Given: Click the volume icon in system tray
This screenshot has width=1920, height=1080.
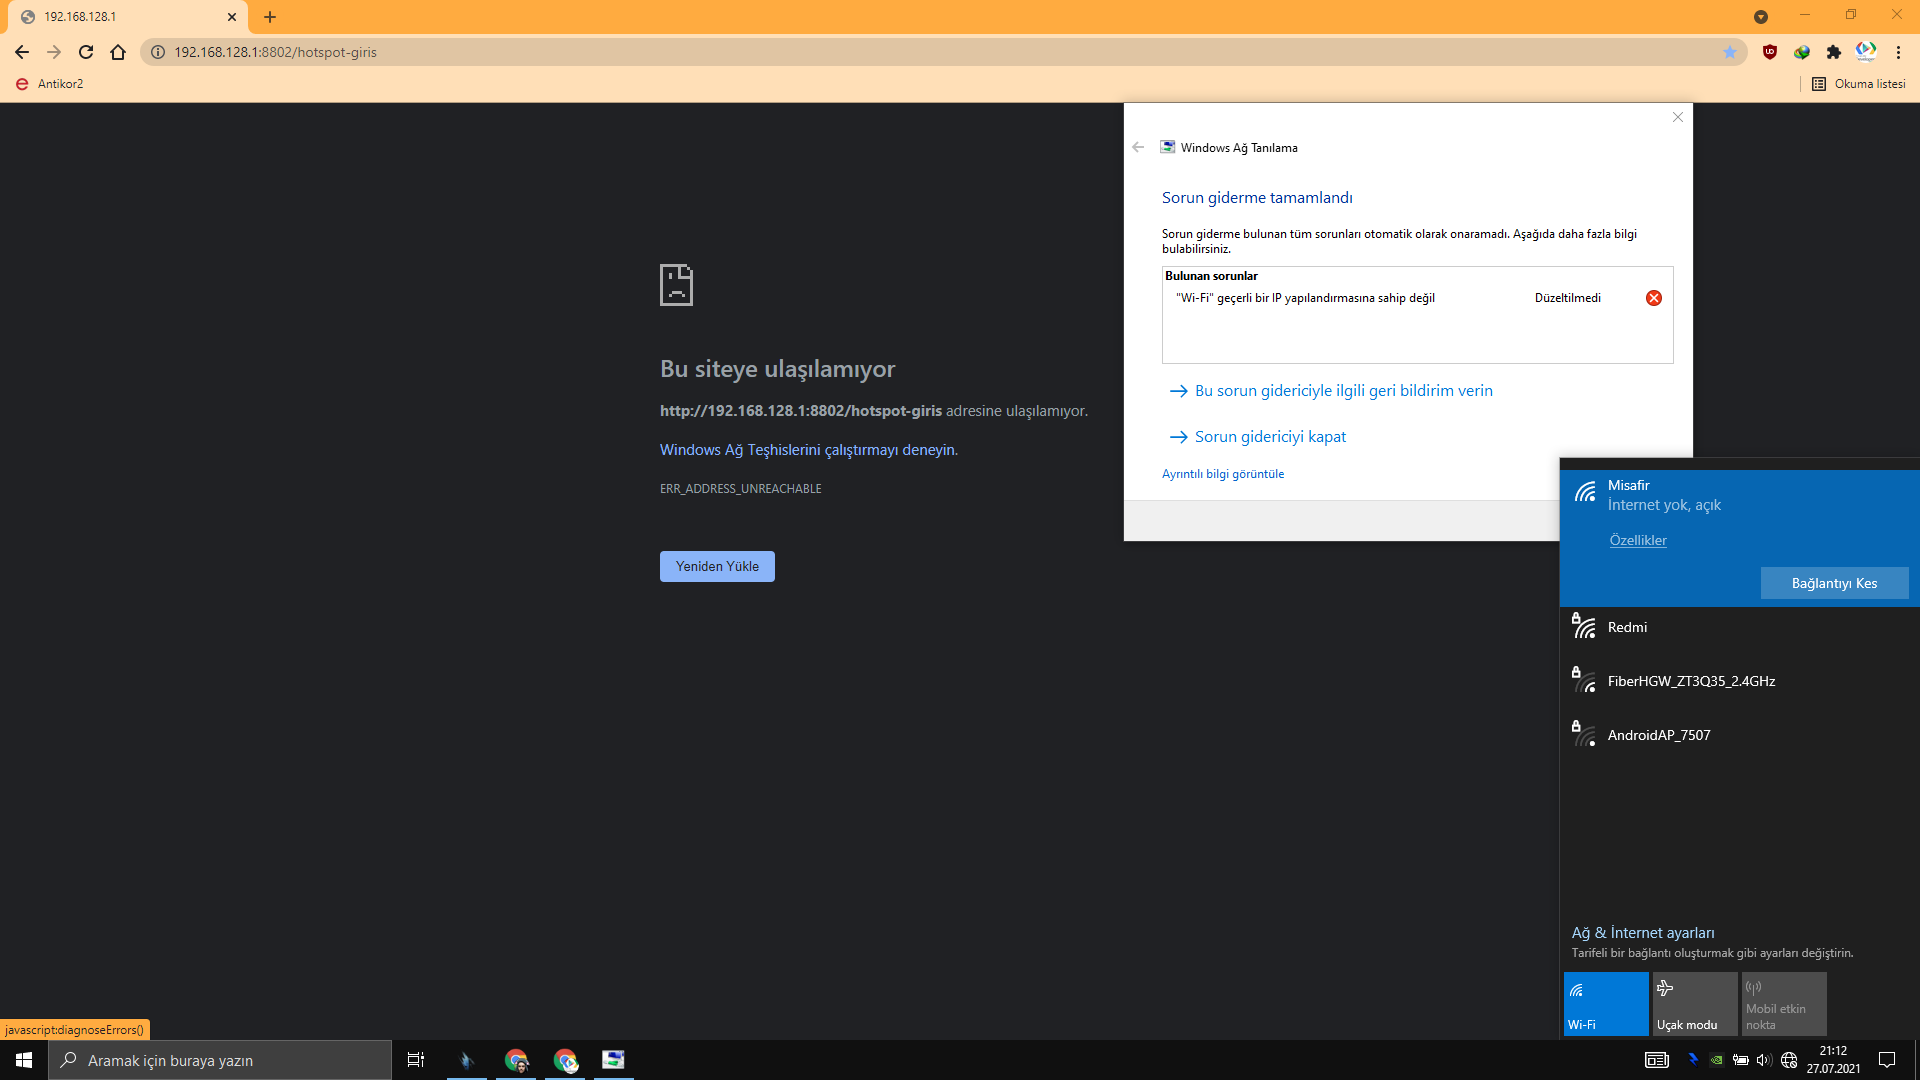Looking at the screenshot, I should 1763,1060.
